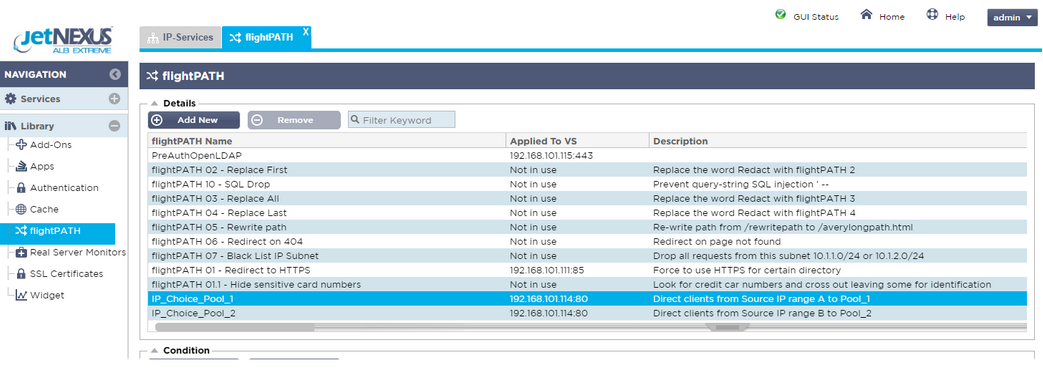Click the Authentication padlock icon
Image resolution: width=1043 pixels, height=369 pixels.
(21, 188)
